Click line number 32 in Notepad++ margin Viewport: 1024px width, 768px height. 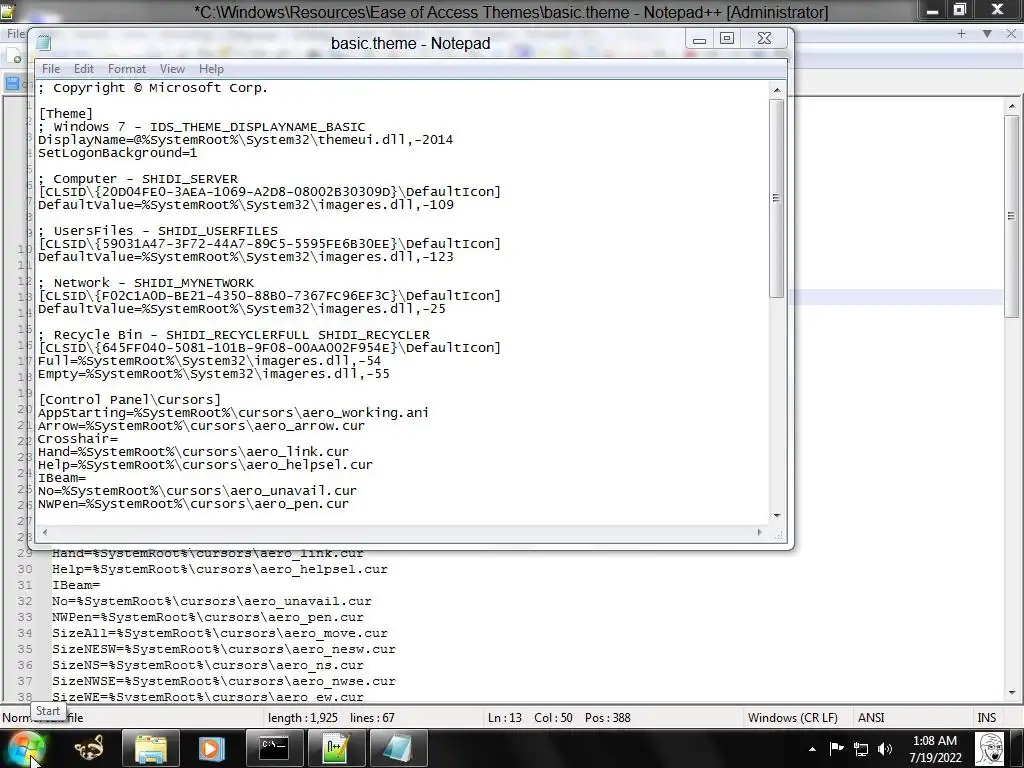click(x=25, y=601)
